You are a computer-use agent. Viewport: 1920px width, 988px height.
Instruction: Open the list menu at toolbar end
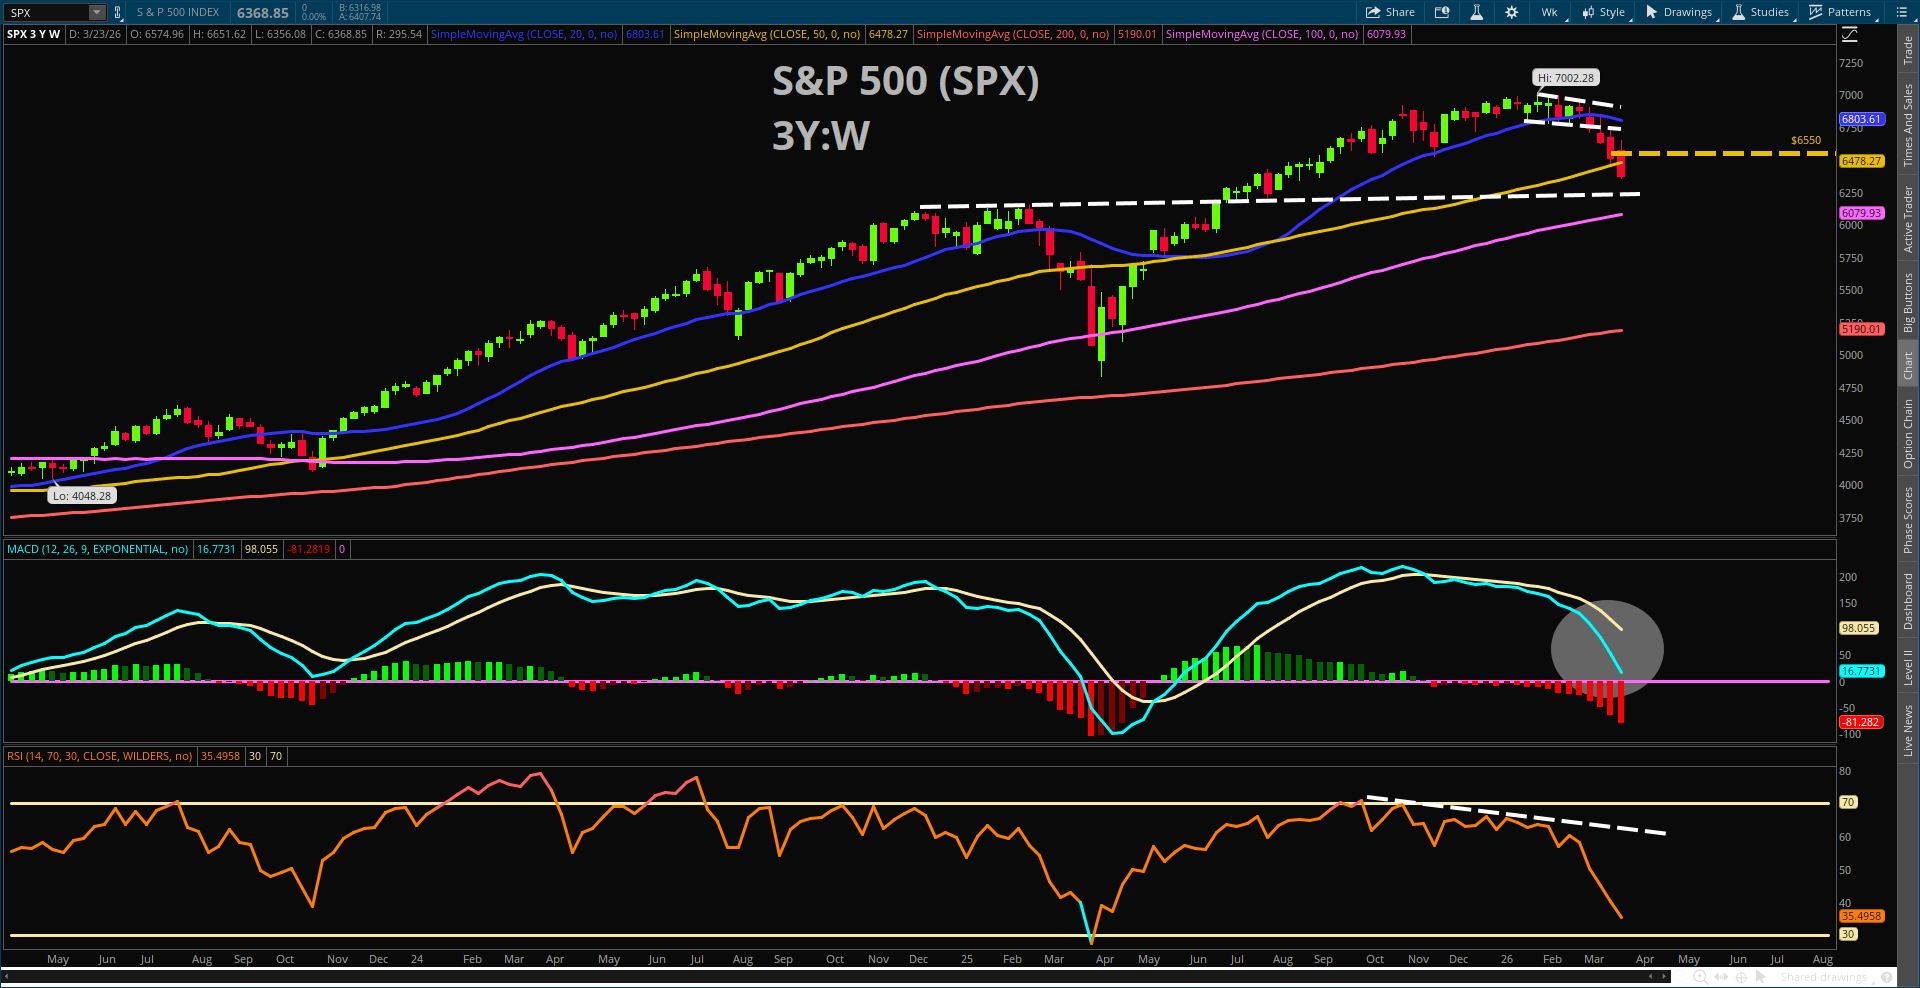click(1901, 12)
